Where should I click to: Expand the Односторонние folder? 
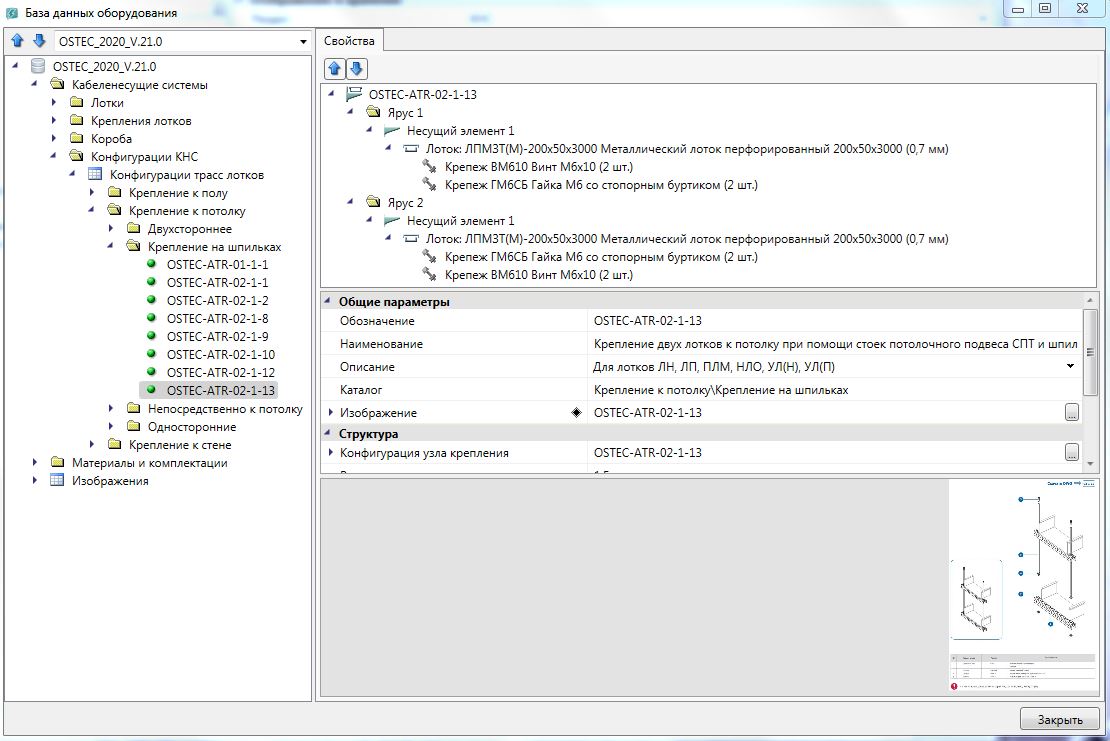point(111,426)
